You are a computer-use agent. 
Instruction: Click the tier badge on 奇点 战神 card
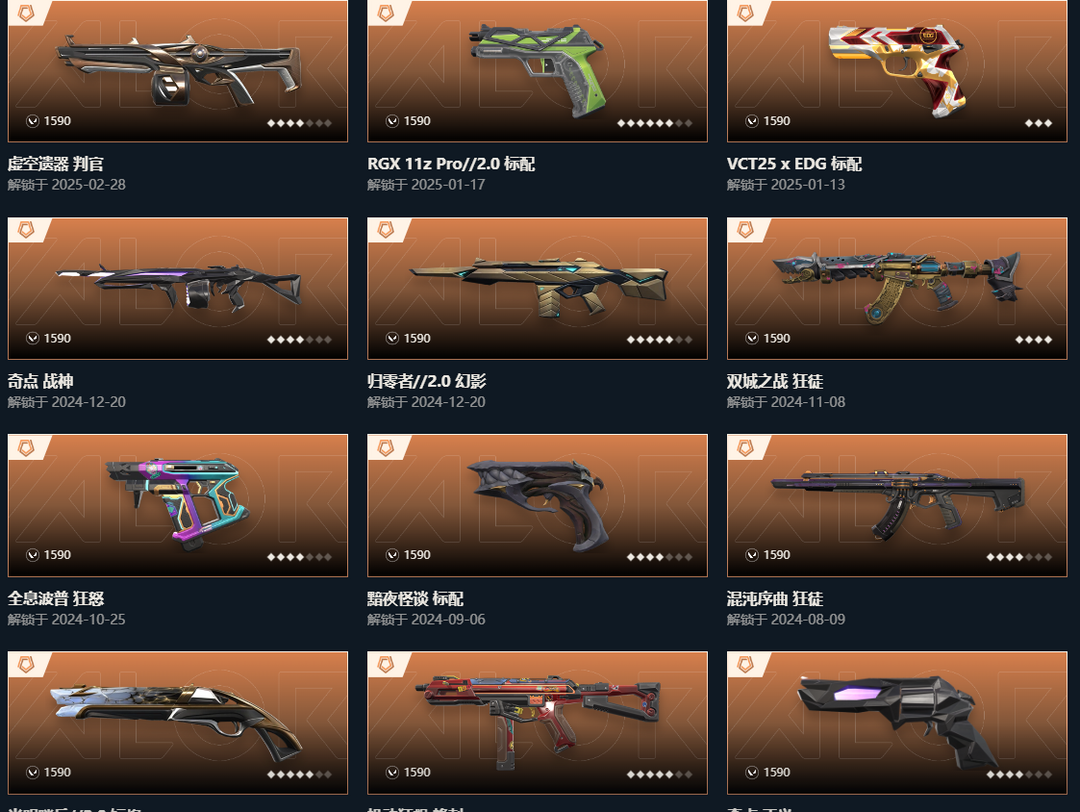26,229
